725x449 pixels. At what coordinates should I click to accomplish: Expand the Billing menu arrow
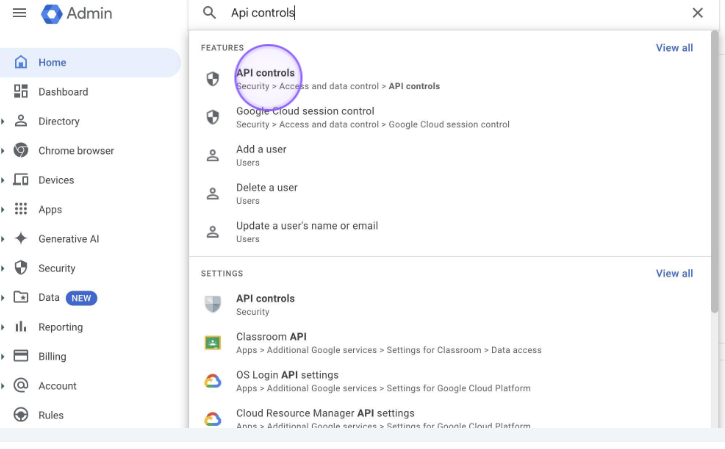pos(3,356)
